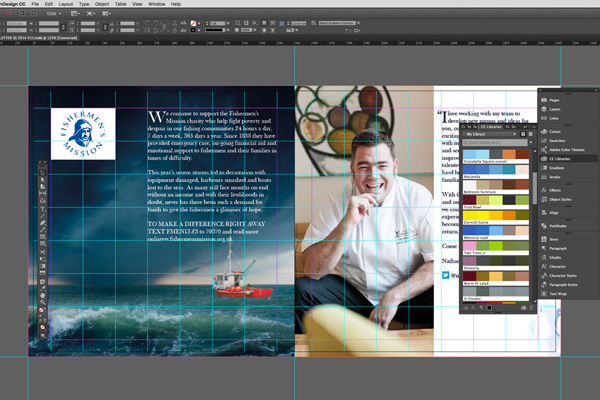Viewport: 600px width, 400px height.
Task: Select the Pen tool
Action: (x=42, y=223)
